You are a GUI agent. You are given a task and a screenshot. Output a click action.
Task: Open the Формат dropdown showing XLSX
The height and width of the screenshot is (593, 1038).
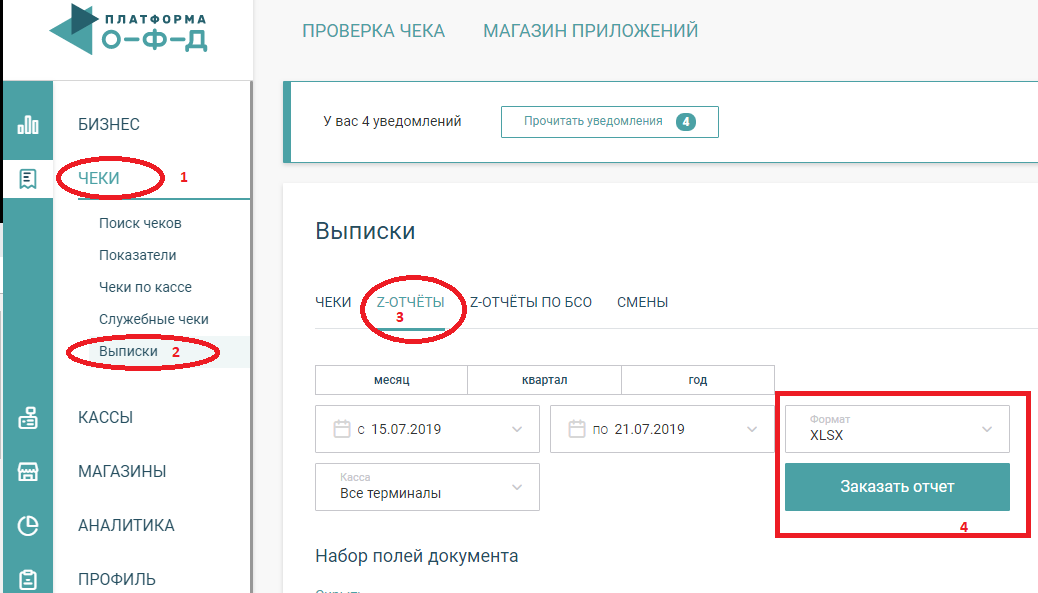896,428
